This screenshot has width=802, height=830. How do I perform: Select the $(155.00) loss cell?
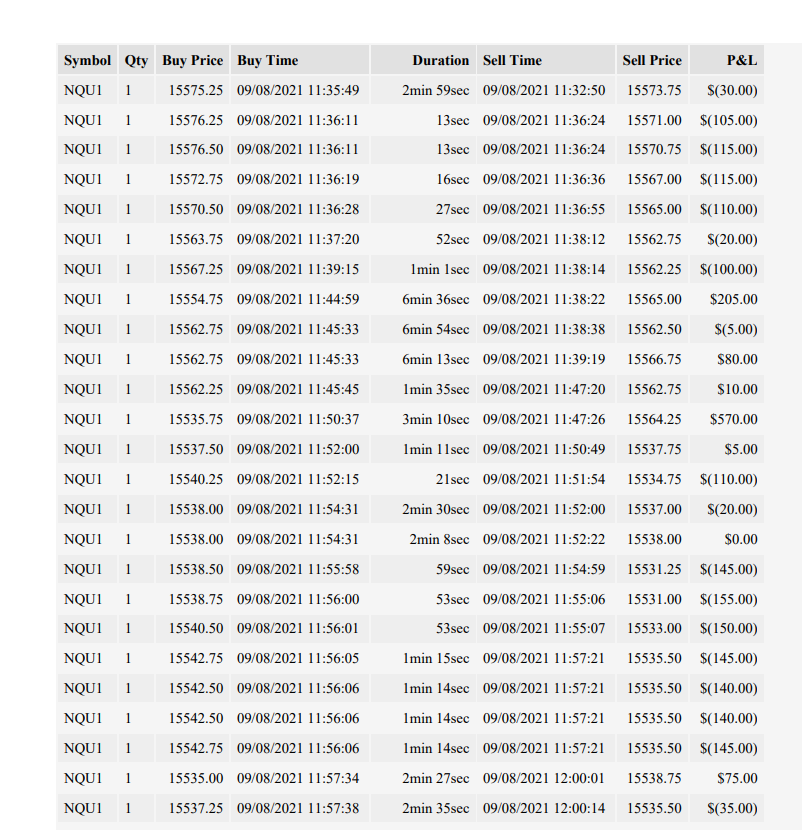[727, 599]
